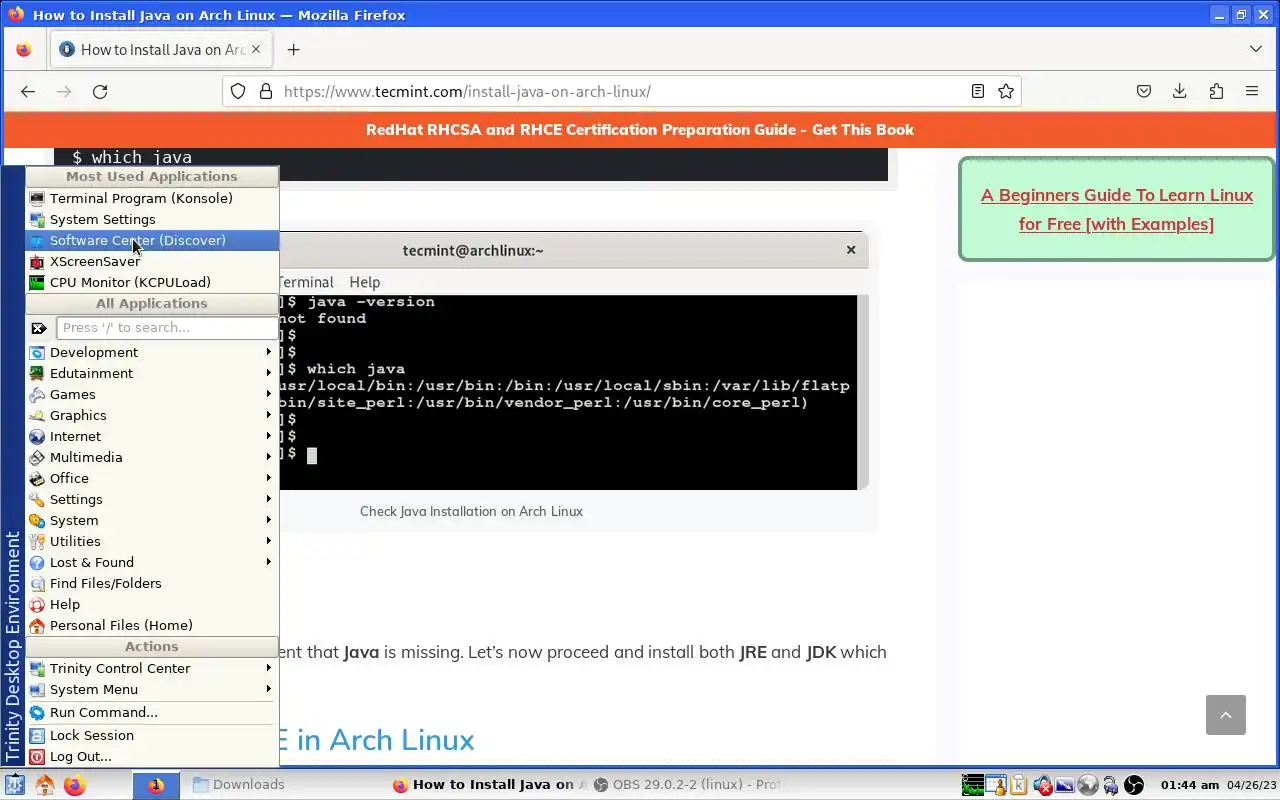The height and width of the screenshot is (800, 1280).
Task: Expand the Games submenu
Action: point(152,394)
